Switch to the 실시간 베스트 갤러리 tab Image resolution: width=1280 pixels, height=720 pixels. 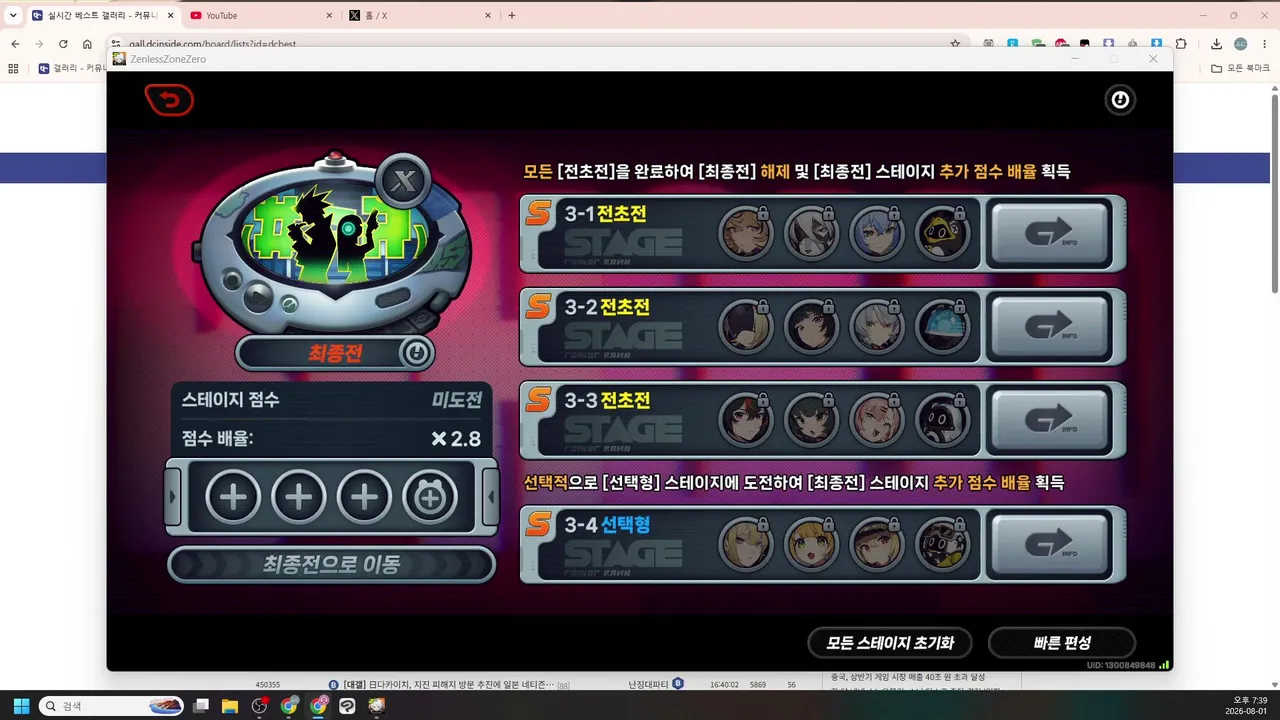pos(102,15)
